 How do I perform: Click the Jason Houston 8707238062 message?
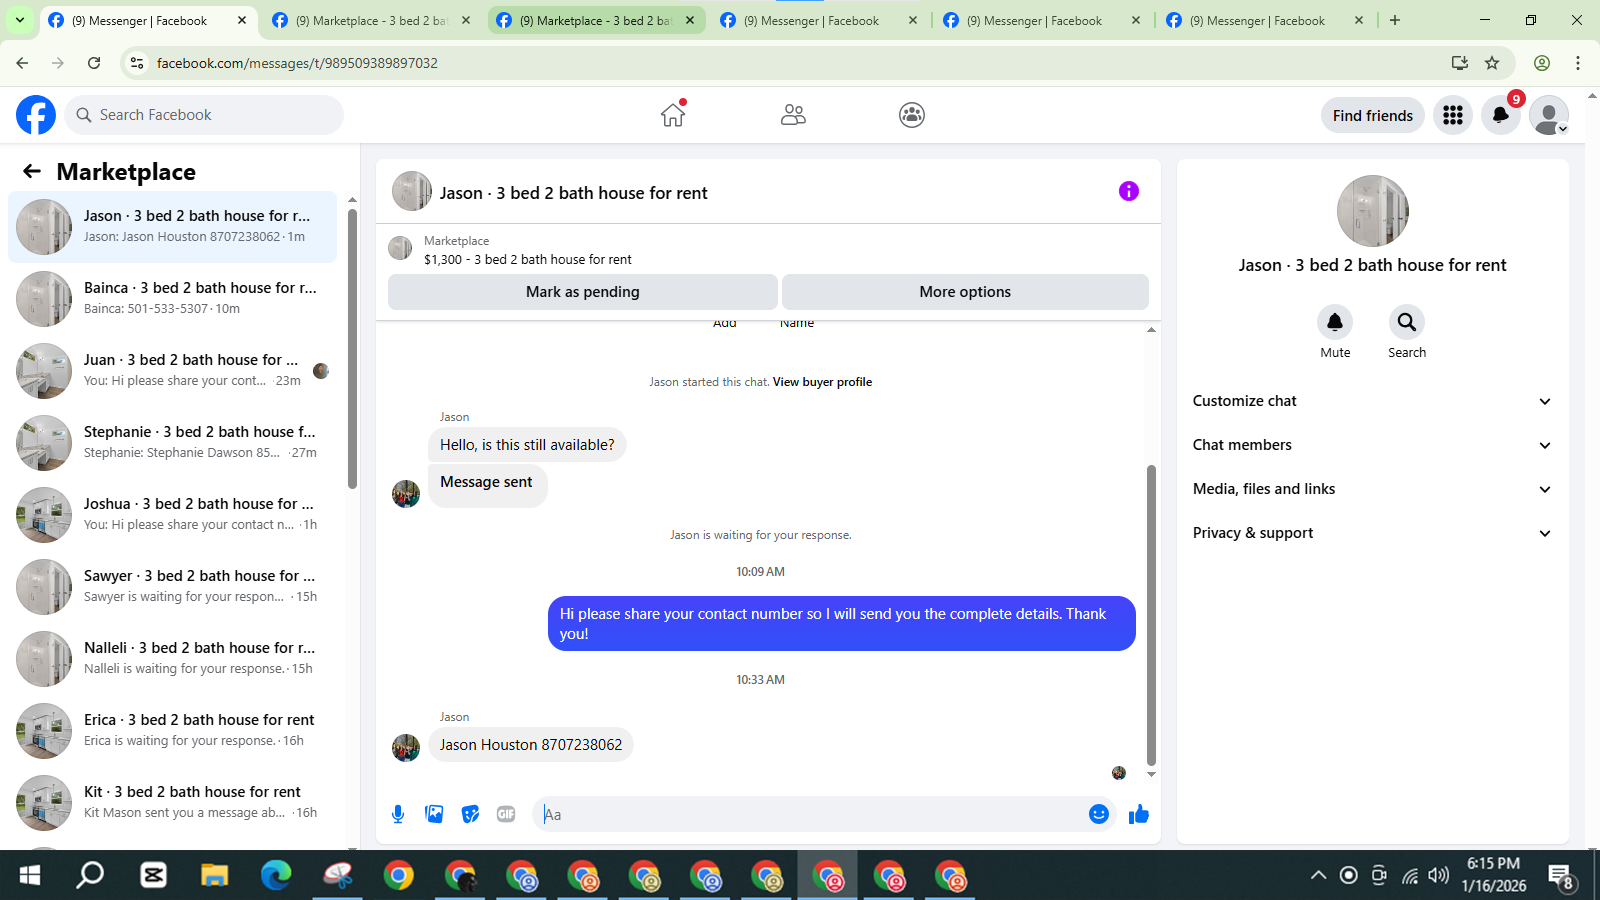point(531,745)
